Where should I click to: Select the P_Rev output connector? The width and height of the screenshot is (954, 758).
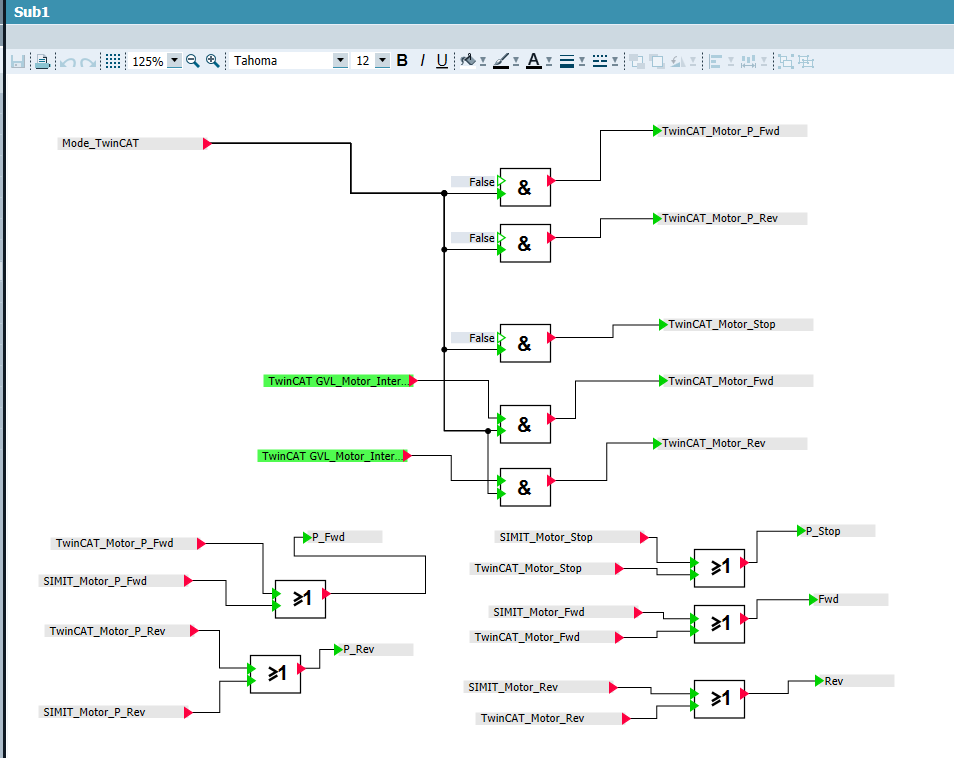374,650
